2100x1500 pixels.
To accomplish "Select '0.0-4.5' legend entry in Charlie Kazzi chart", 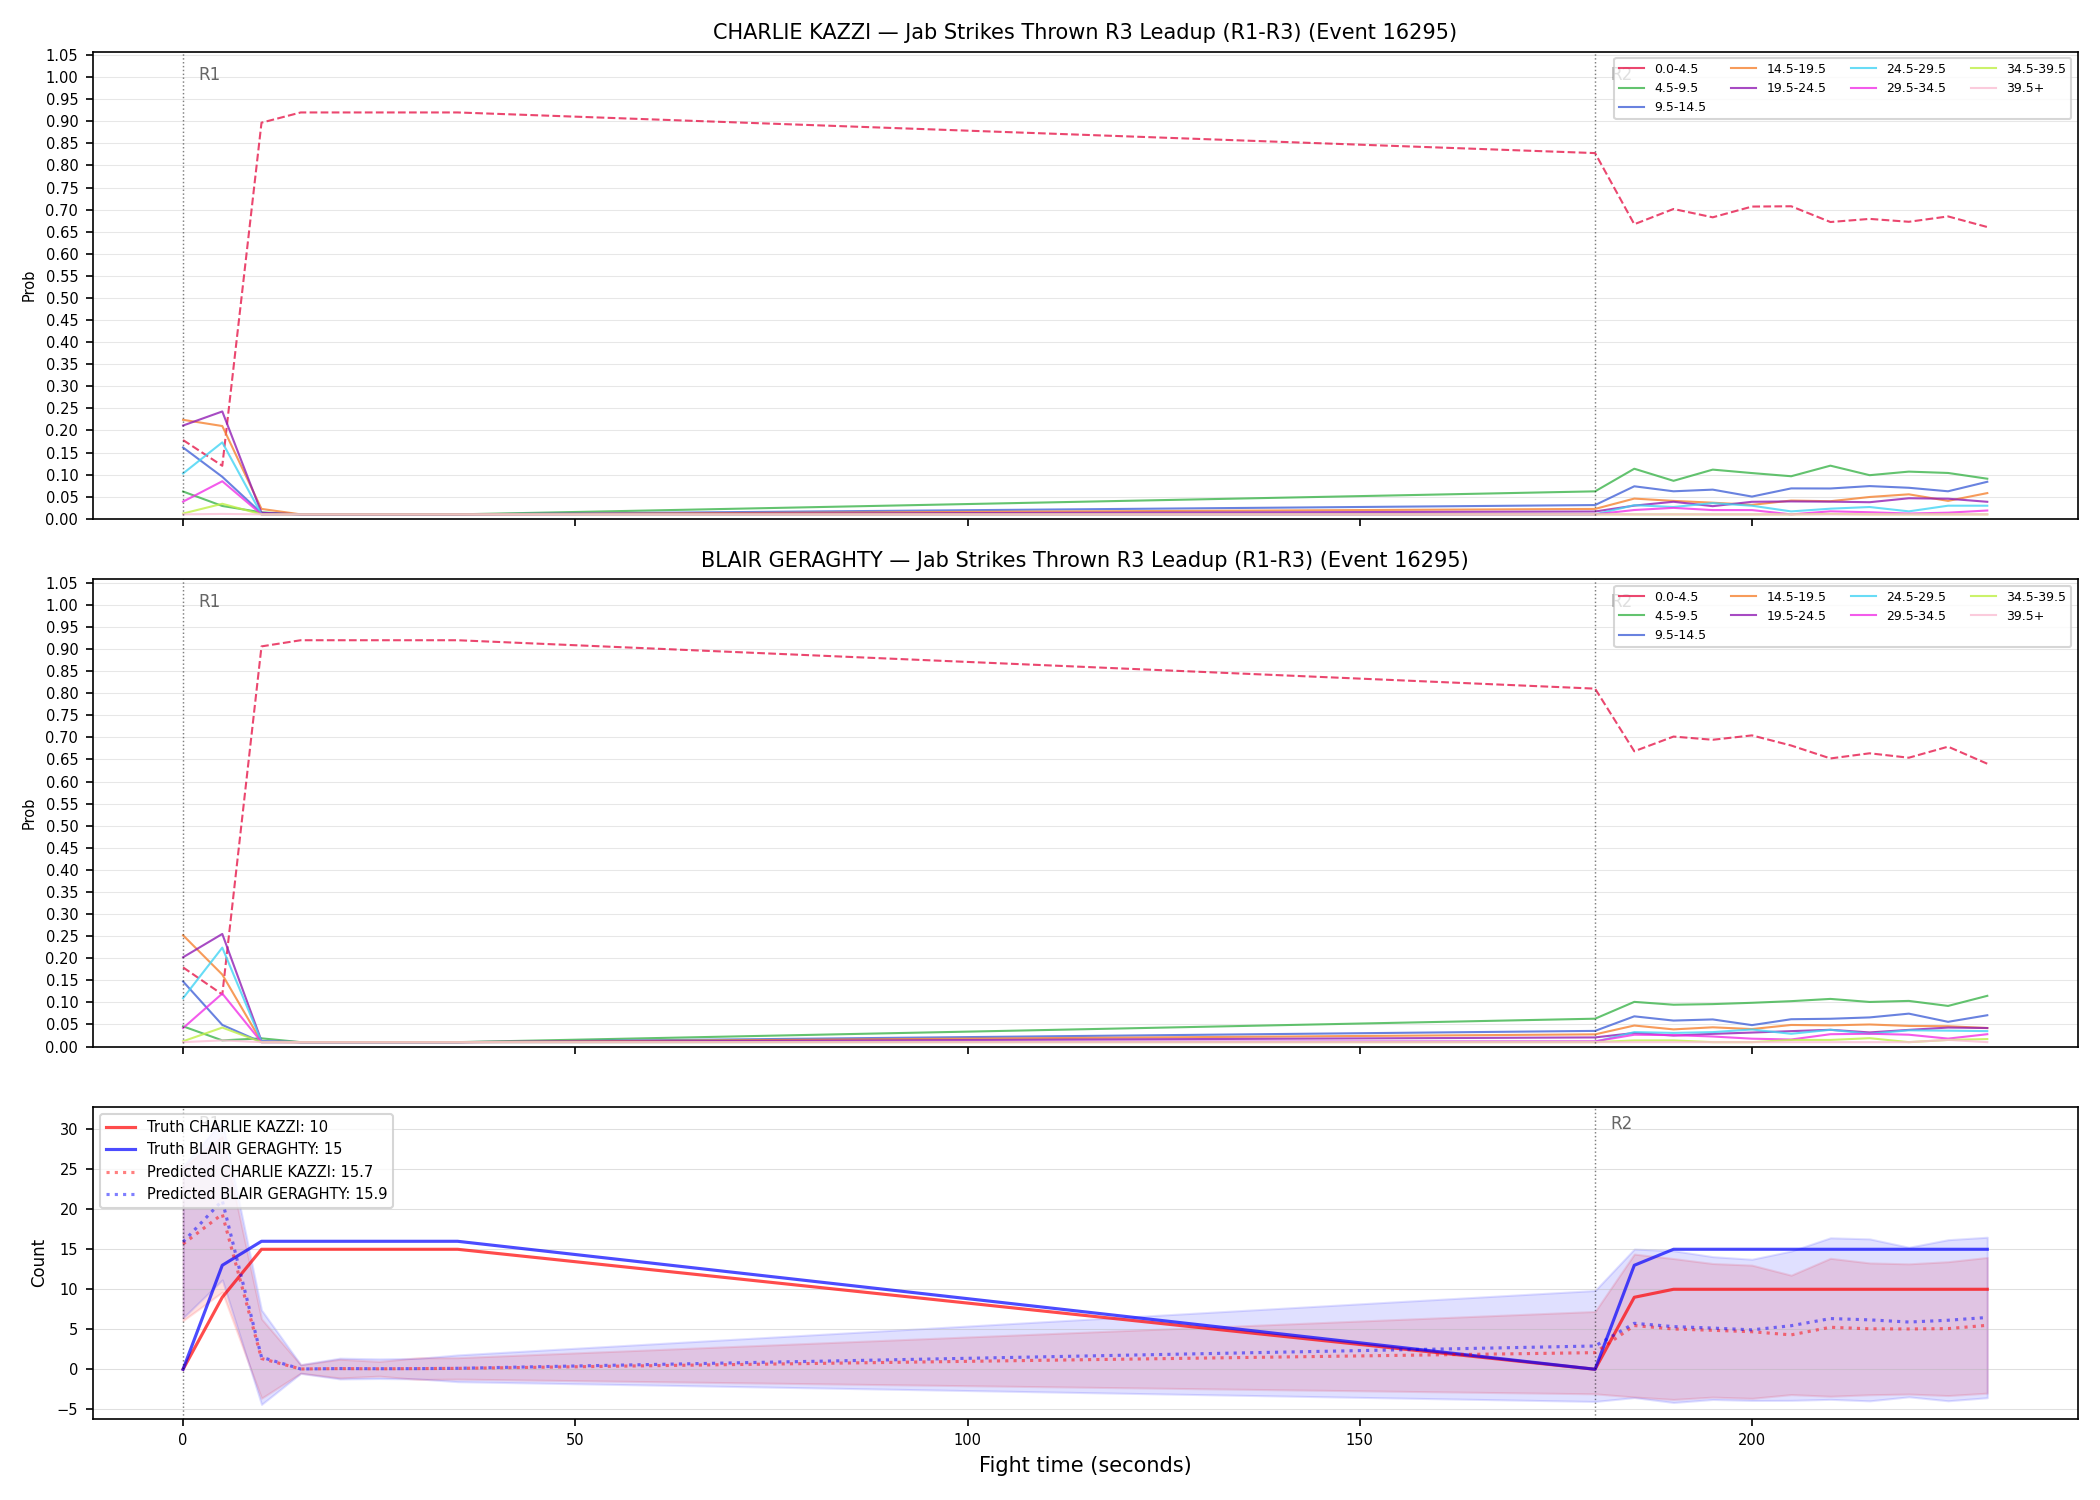I will pyautogui.click(x=1658, y=69).
